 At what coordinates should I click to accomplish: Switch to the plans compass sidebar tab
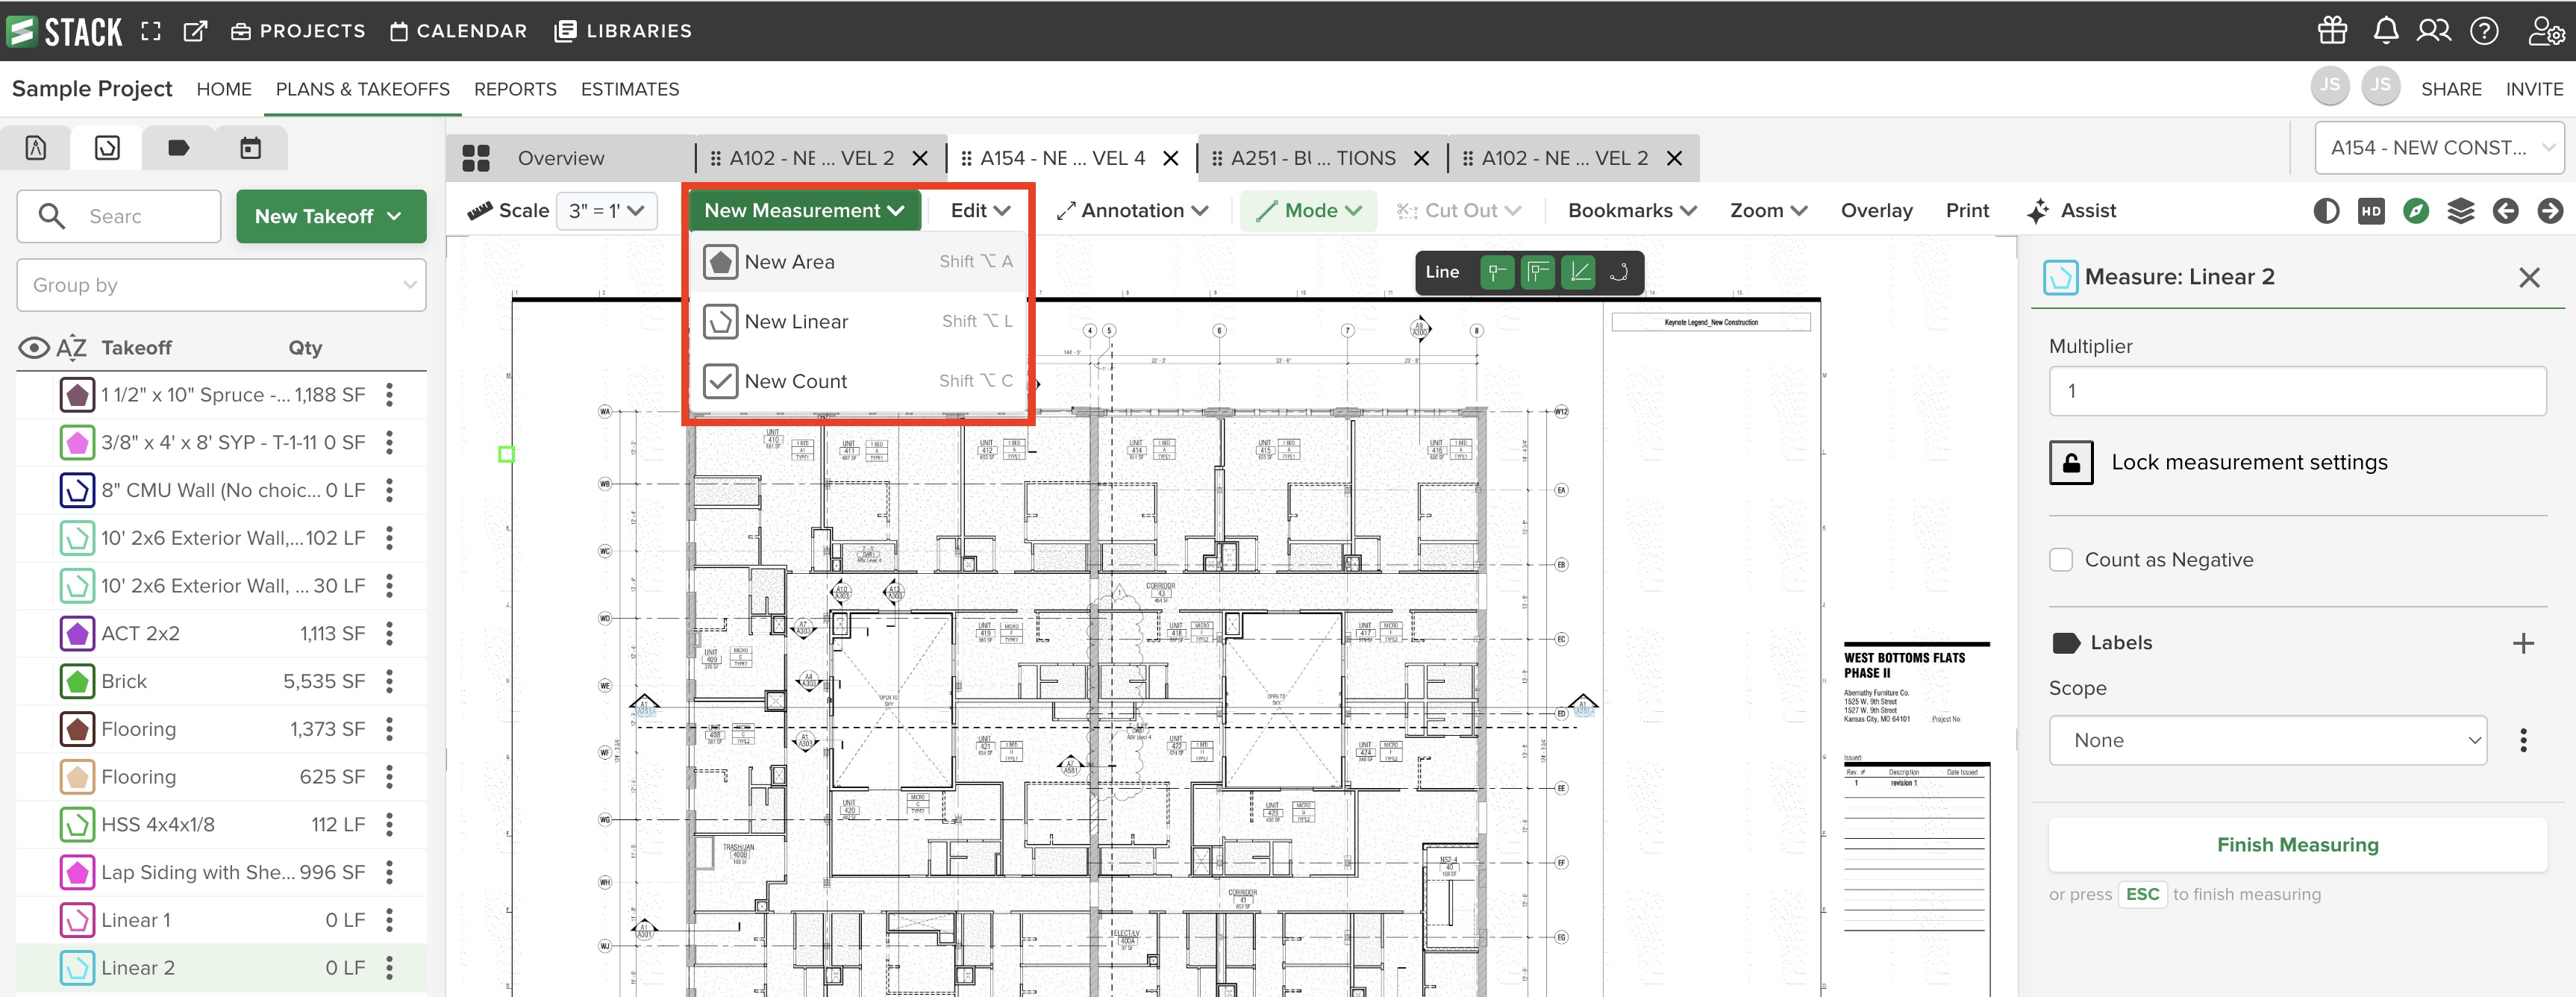pos(36,148)
